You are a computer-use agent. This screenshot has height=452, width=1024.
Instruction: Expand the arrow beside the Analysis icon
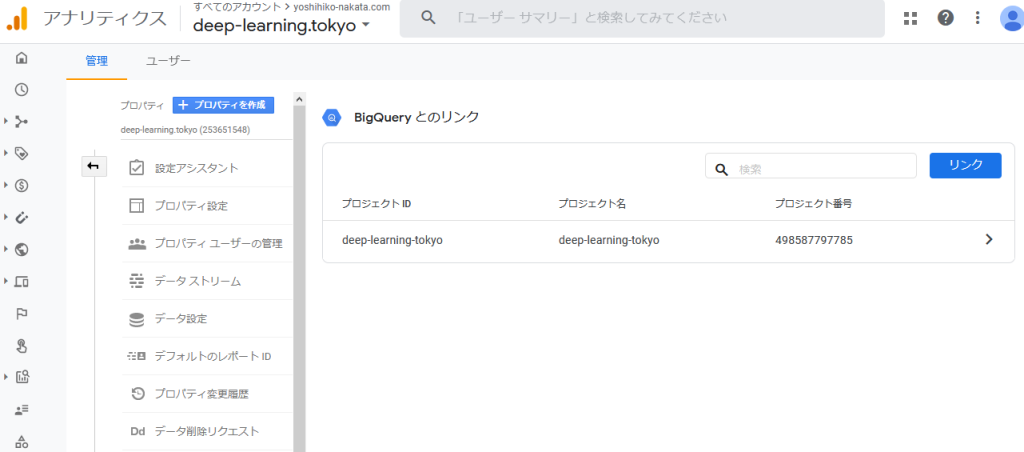coord(6,377)
